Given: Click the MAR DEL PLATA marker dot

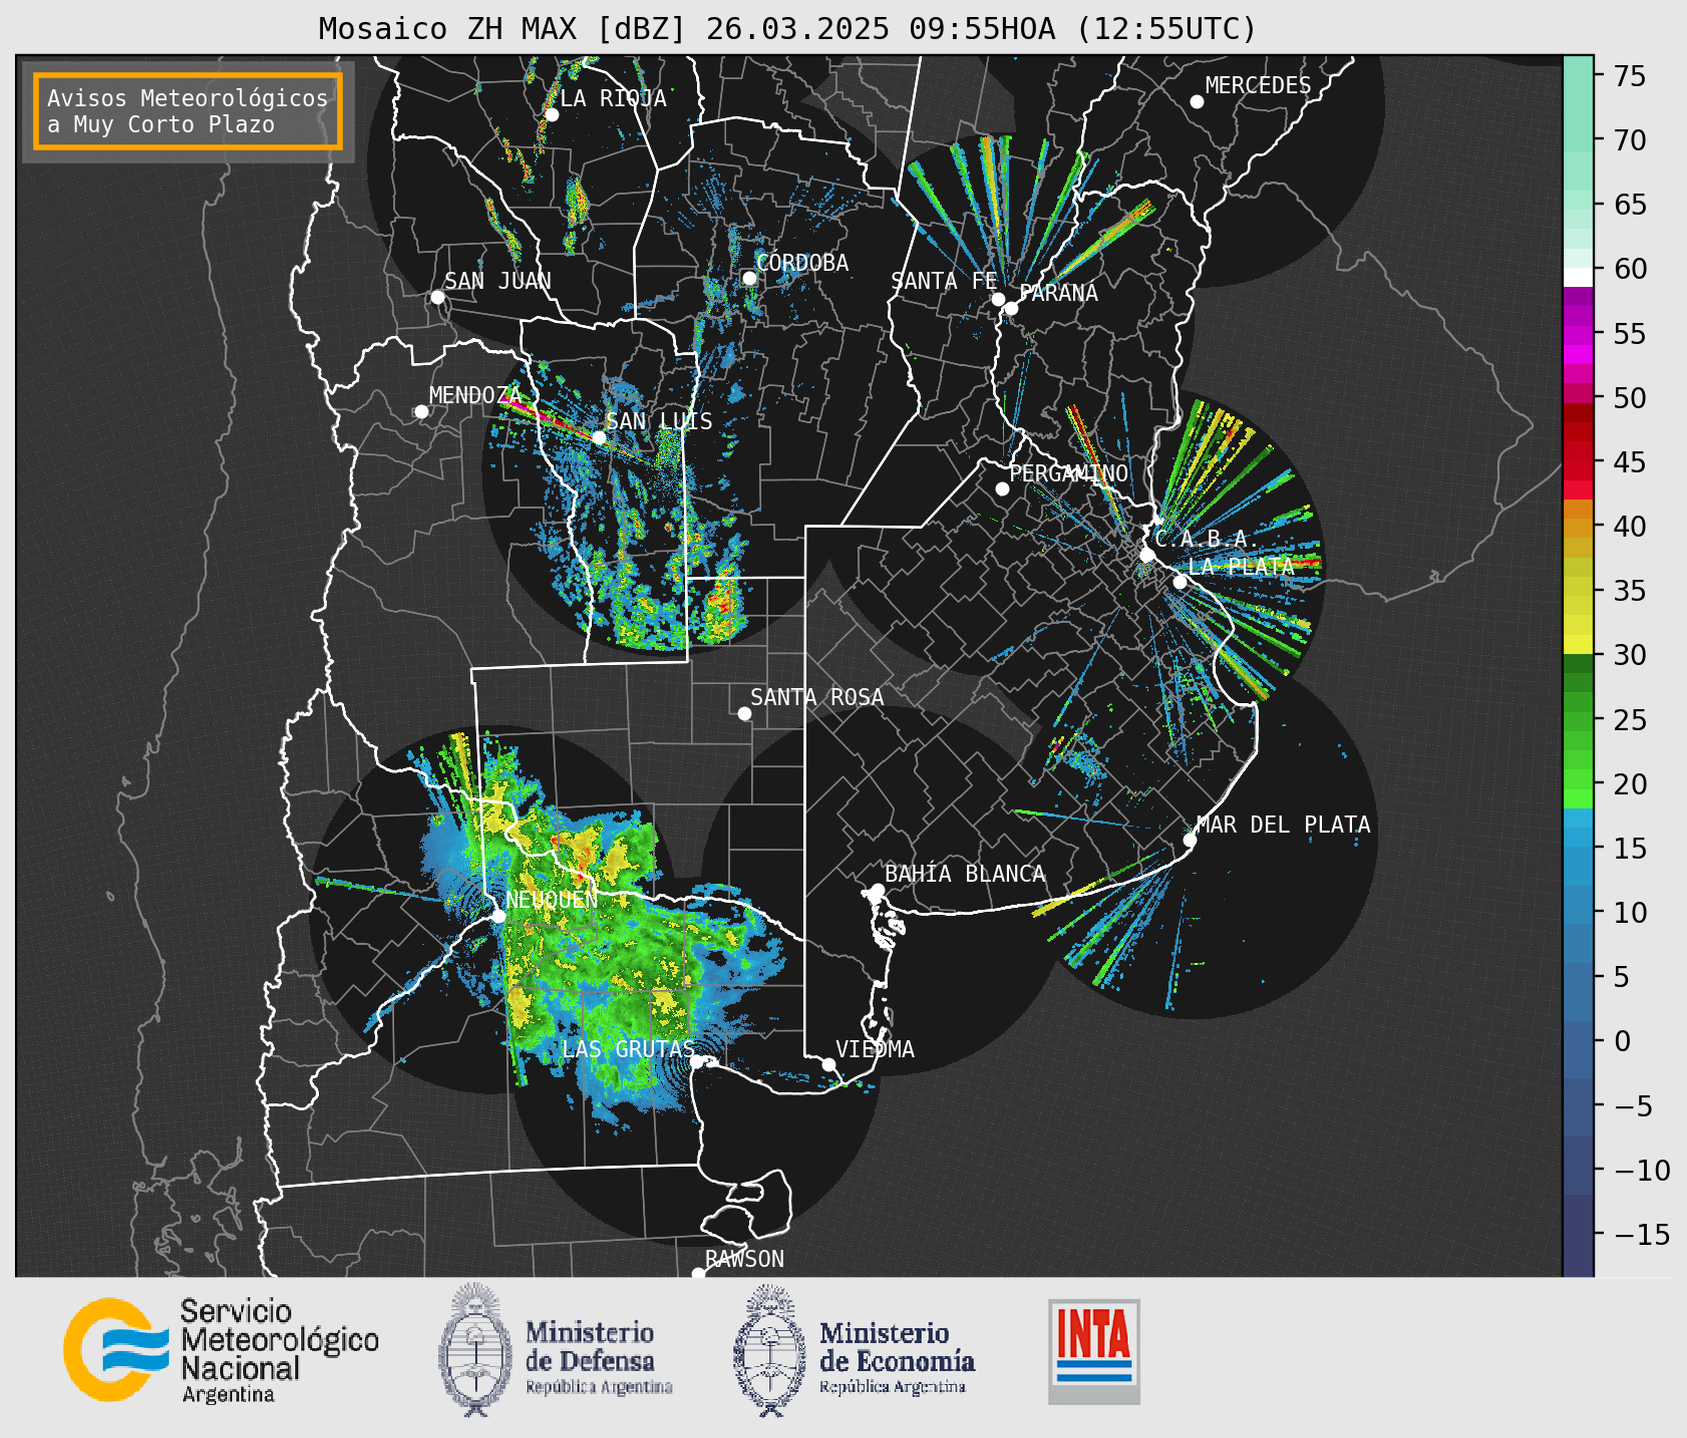Looking at the screenshot, I should (1189, 840).
